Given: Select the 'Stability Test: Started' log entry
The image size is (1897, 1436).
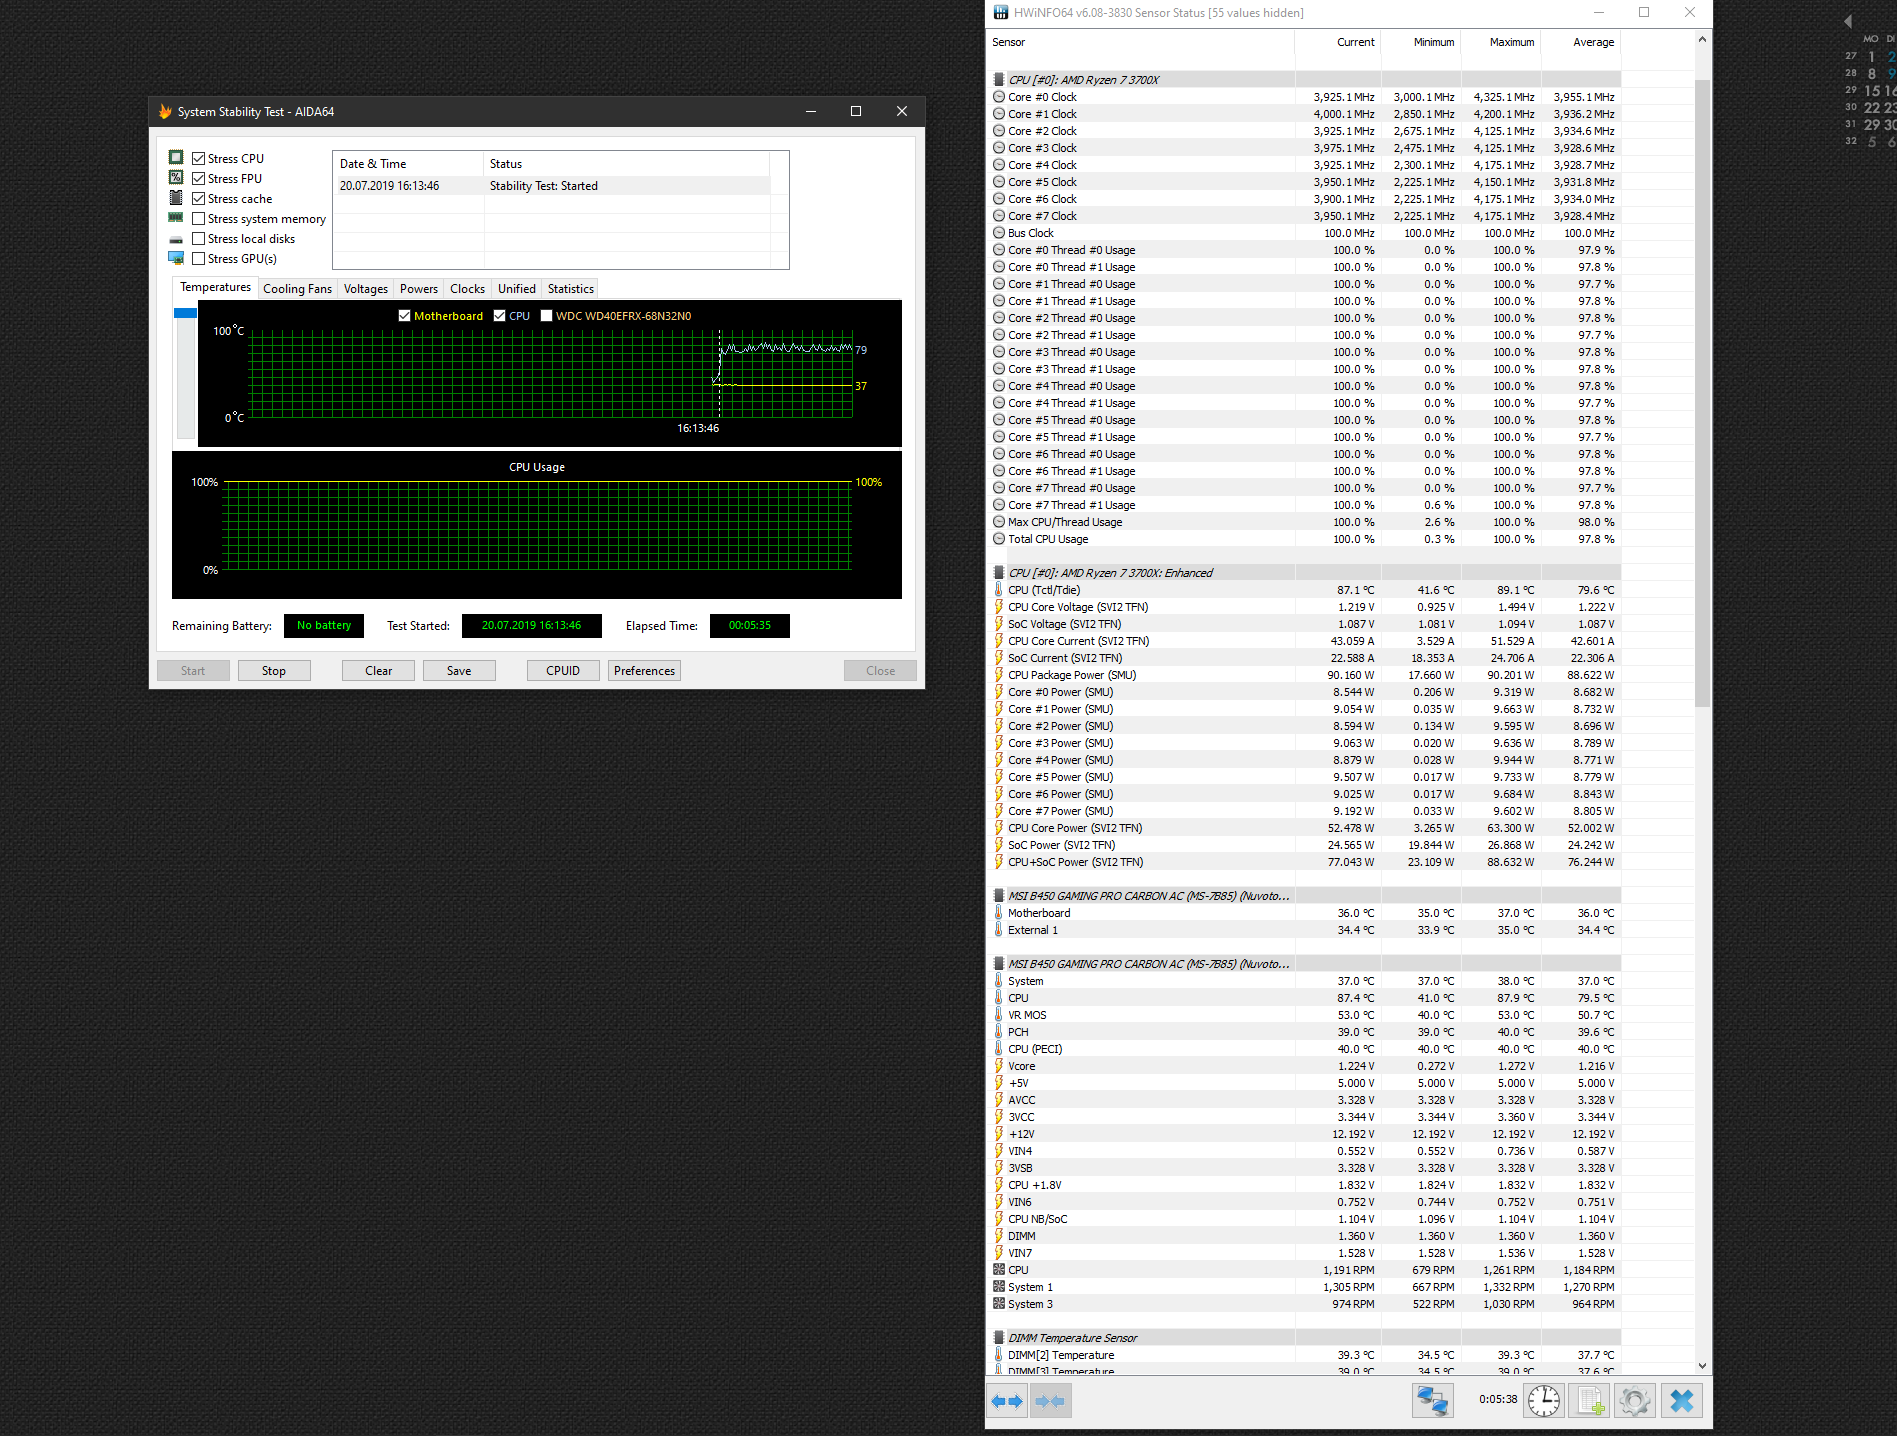Looking at the screenshot, I should [552, 186].
